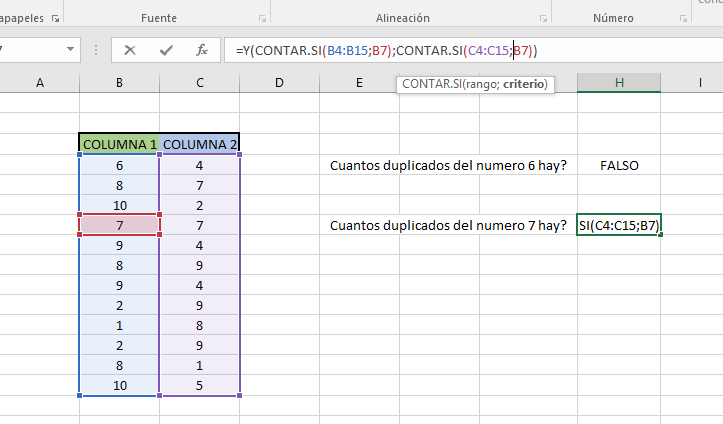Open the Número group dialog launcher

click(x=683, y=18)
